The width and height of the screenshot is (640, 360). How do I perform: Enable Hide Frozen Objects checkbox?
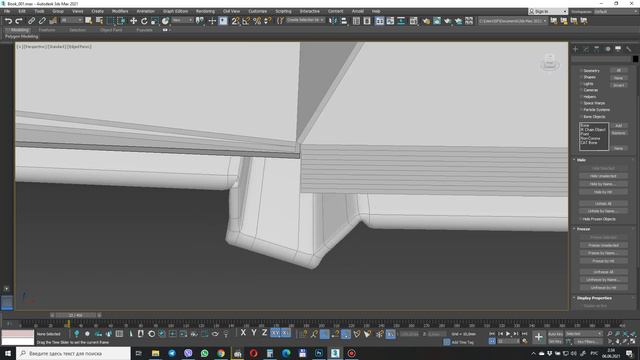tap(580, 219)
